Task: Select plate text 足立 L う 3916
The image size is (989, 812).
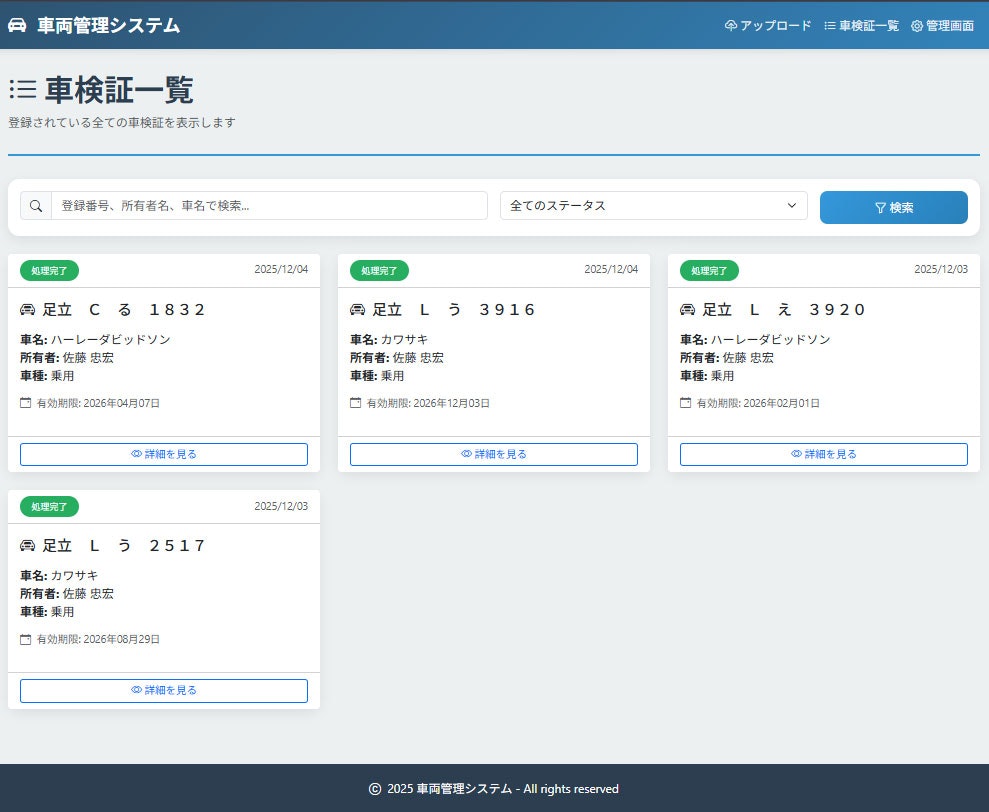Action: pyautogui.click(x=454, y=310)
